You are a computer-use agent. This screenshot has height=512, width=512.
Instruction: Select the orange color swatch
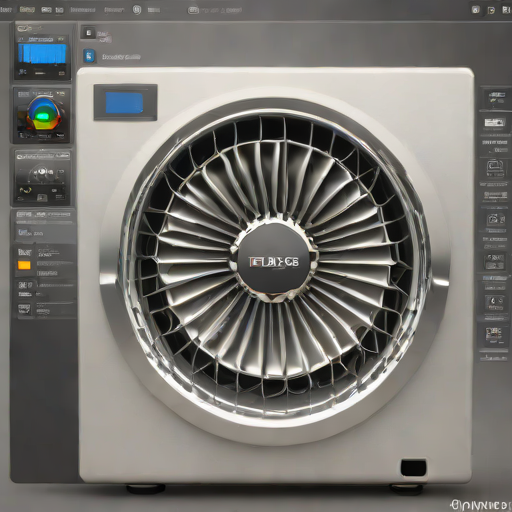pos(24,265)
